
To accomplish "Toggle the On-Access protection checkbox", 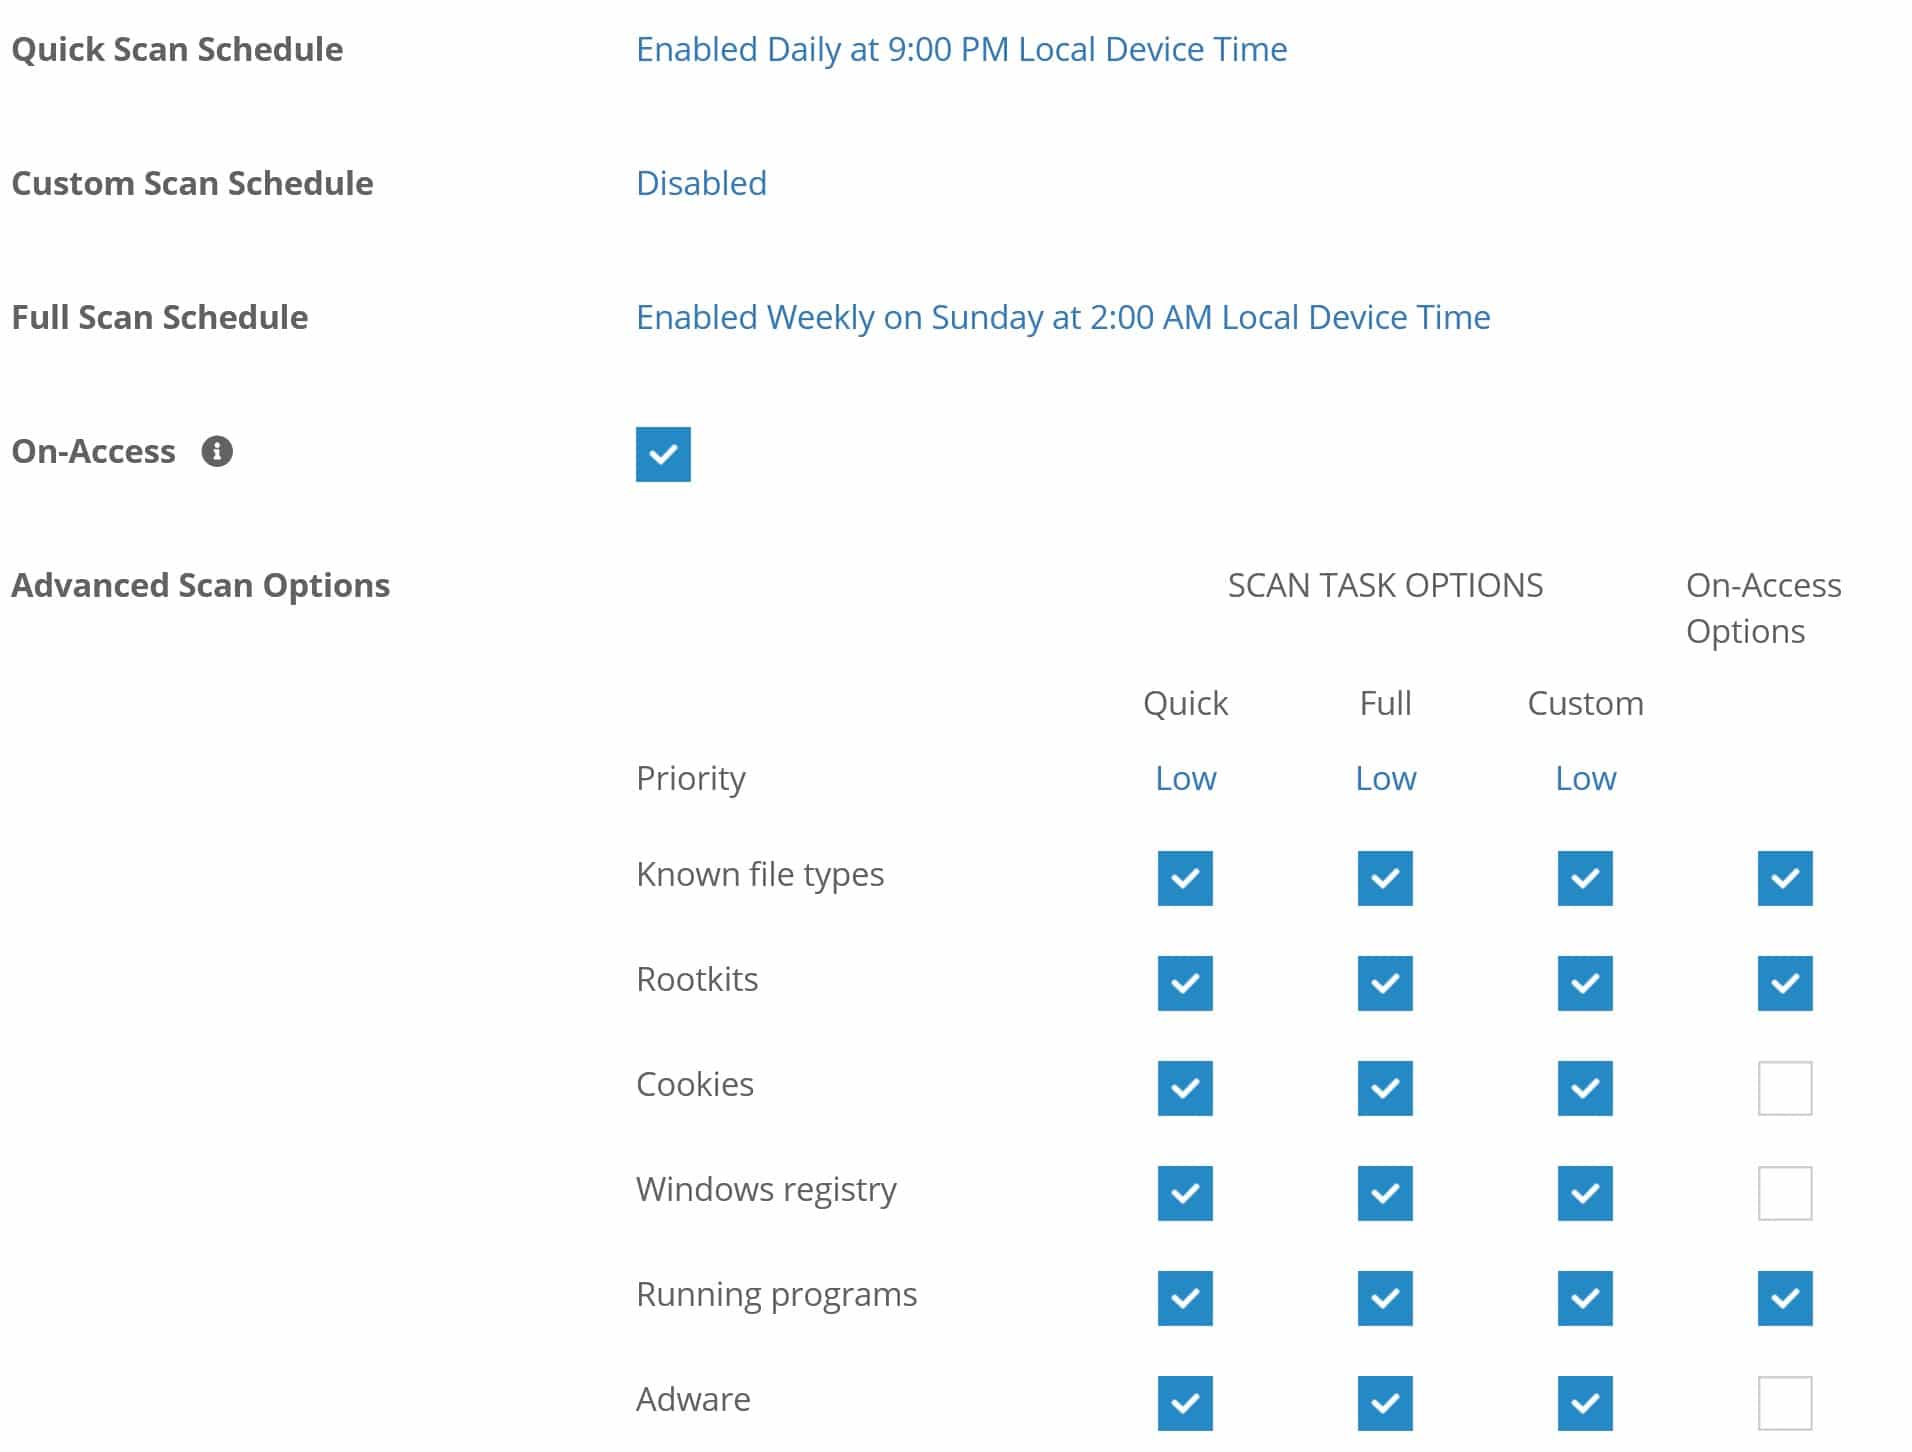I will click(x=663, y=454).
